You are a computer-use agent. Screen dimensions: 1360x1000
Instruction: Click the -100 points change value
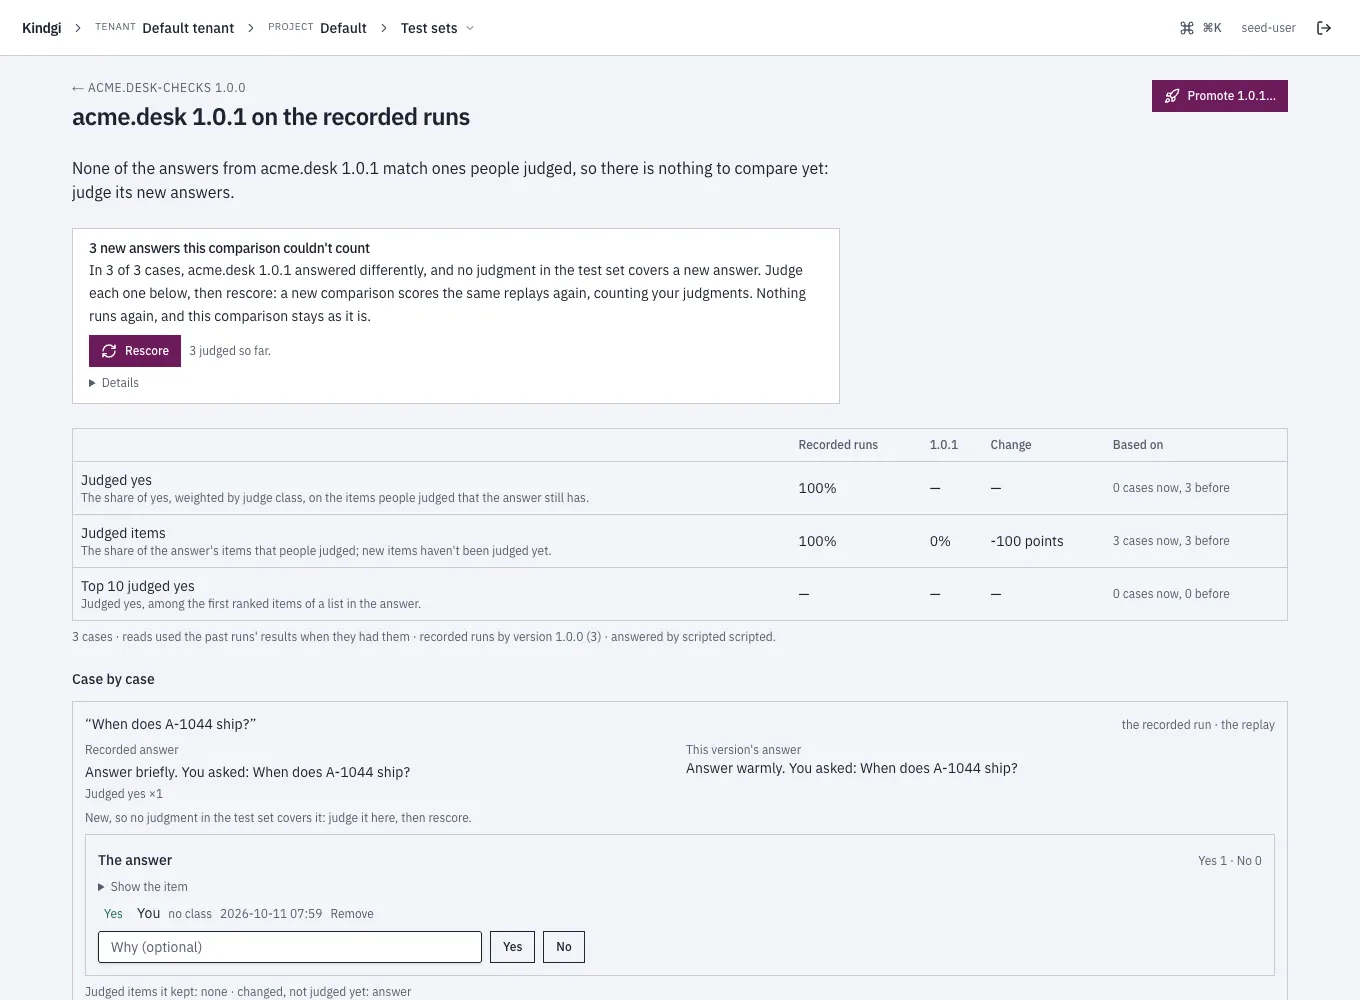click(1027, 541)
